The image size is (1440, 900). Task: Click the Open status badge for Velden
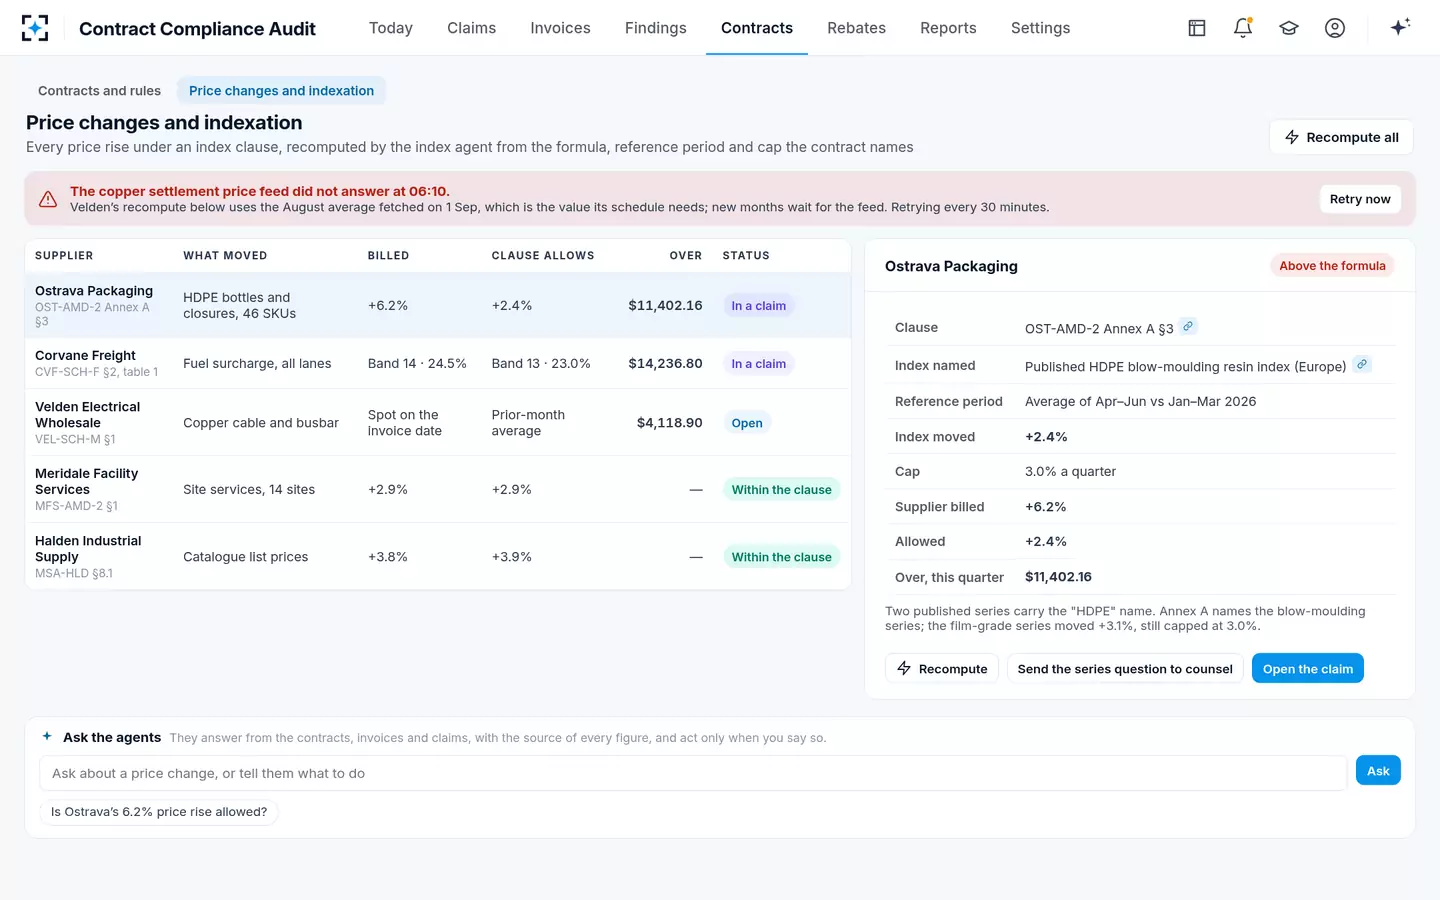[x=747, y=423]
